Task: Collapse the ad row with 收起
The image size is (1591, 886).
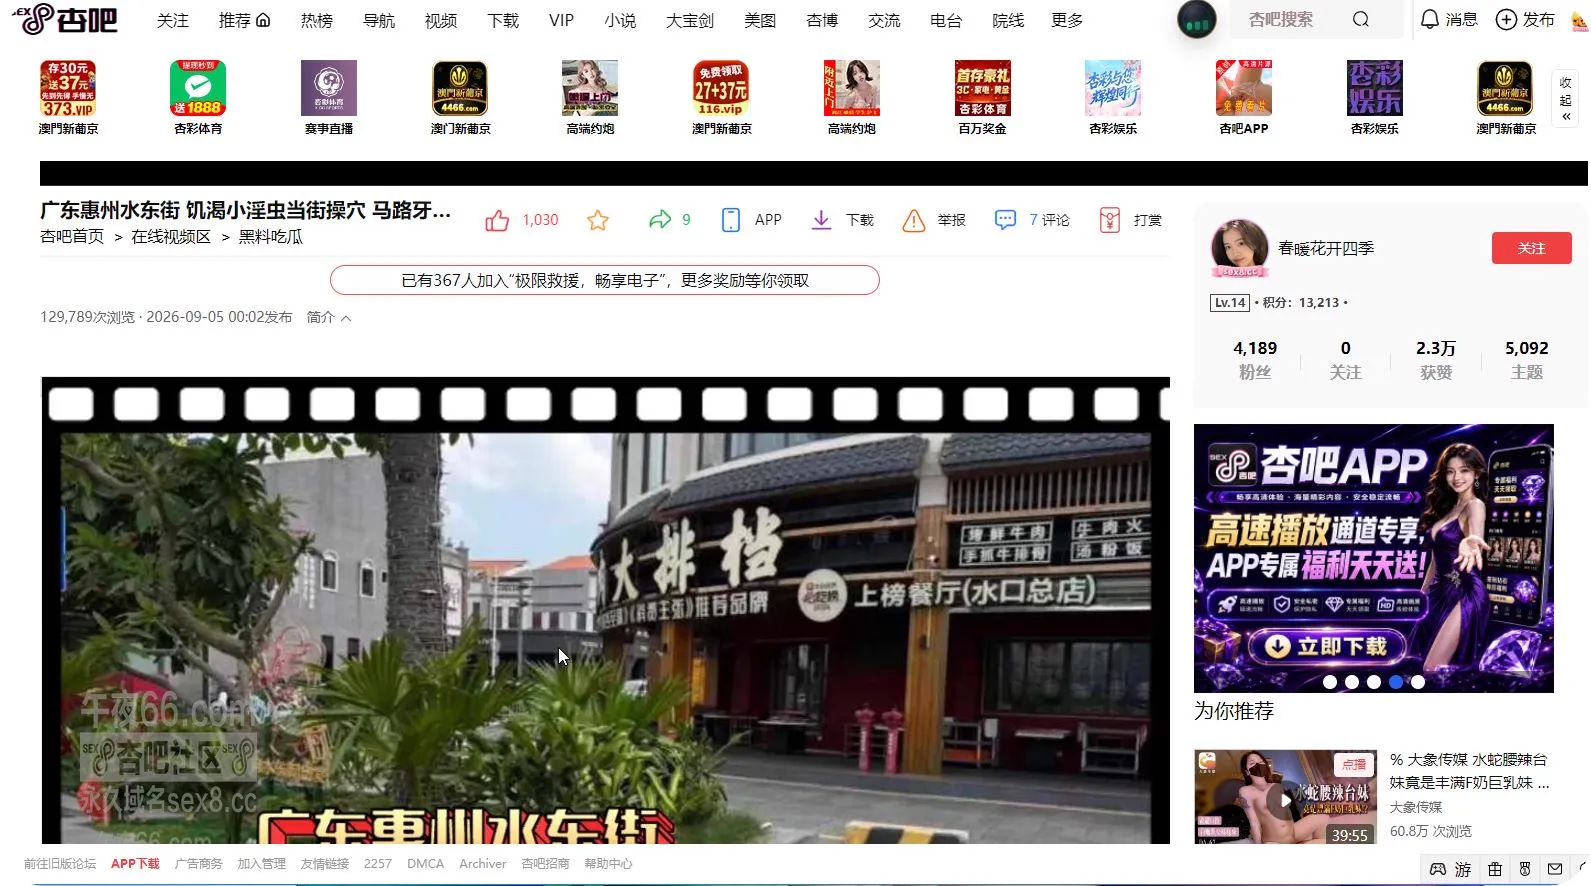Action: pos(1566,98)
